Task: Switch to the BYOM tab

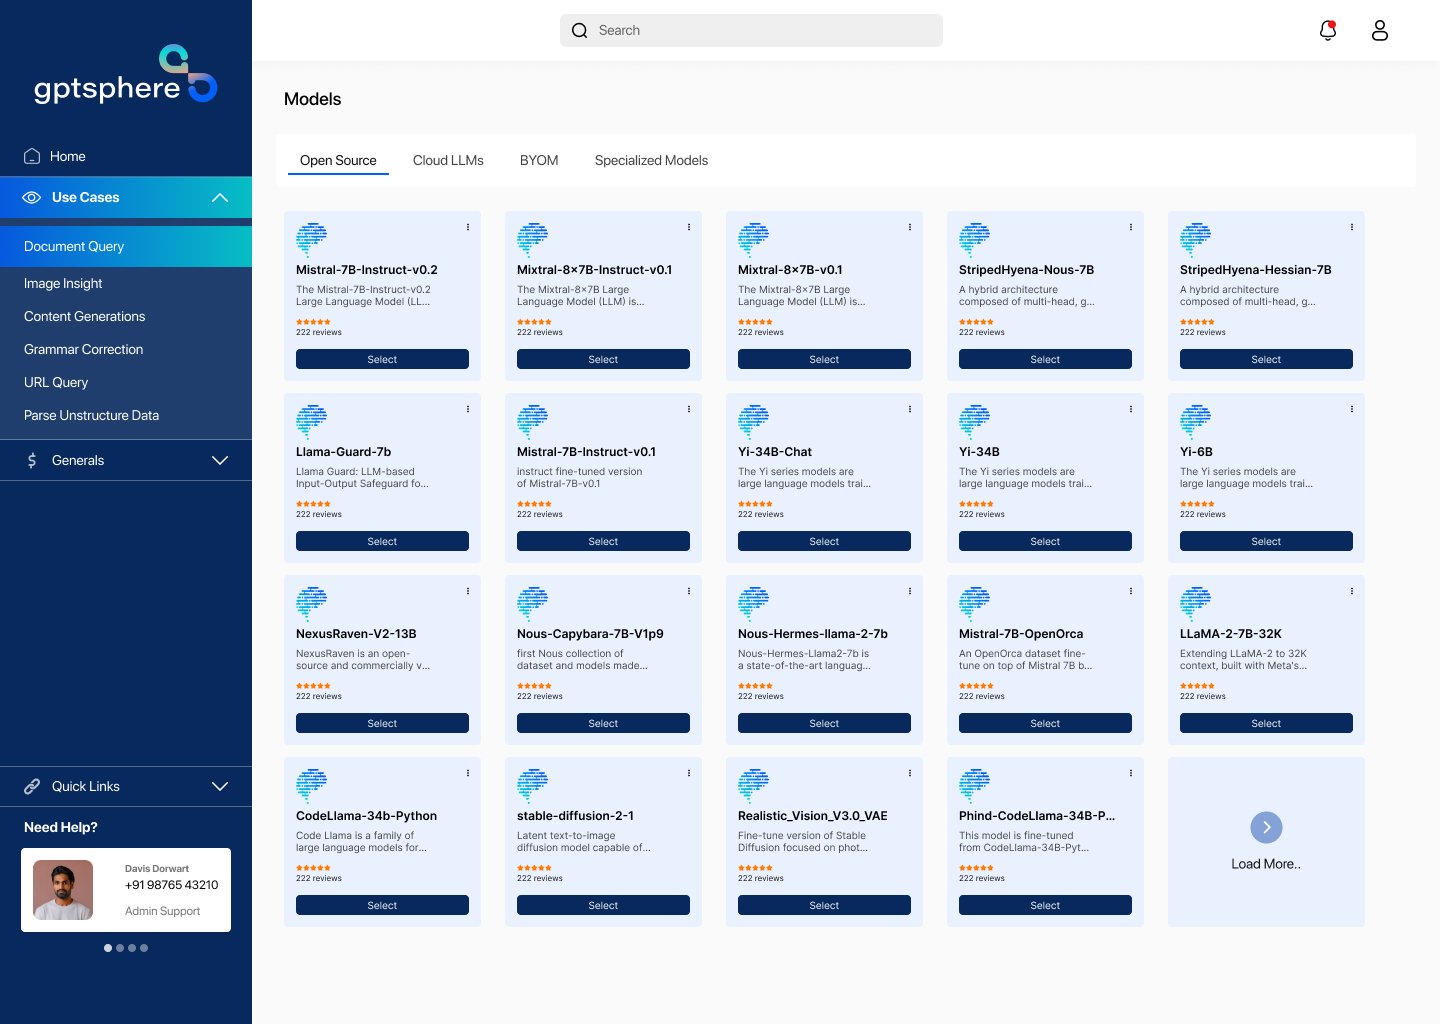Action: (539, 160)
